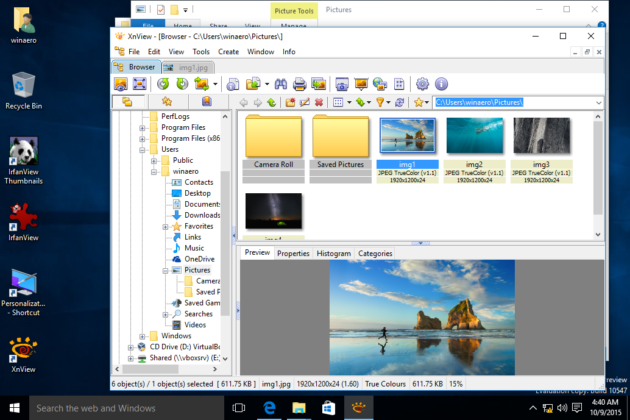Screen dimensions: 630x420
Task: Collapse the Pictures tree node
Action: click(x=165, y=270)
